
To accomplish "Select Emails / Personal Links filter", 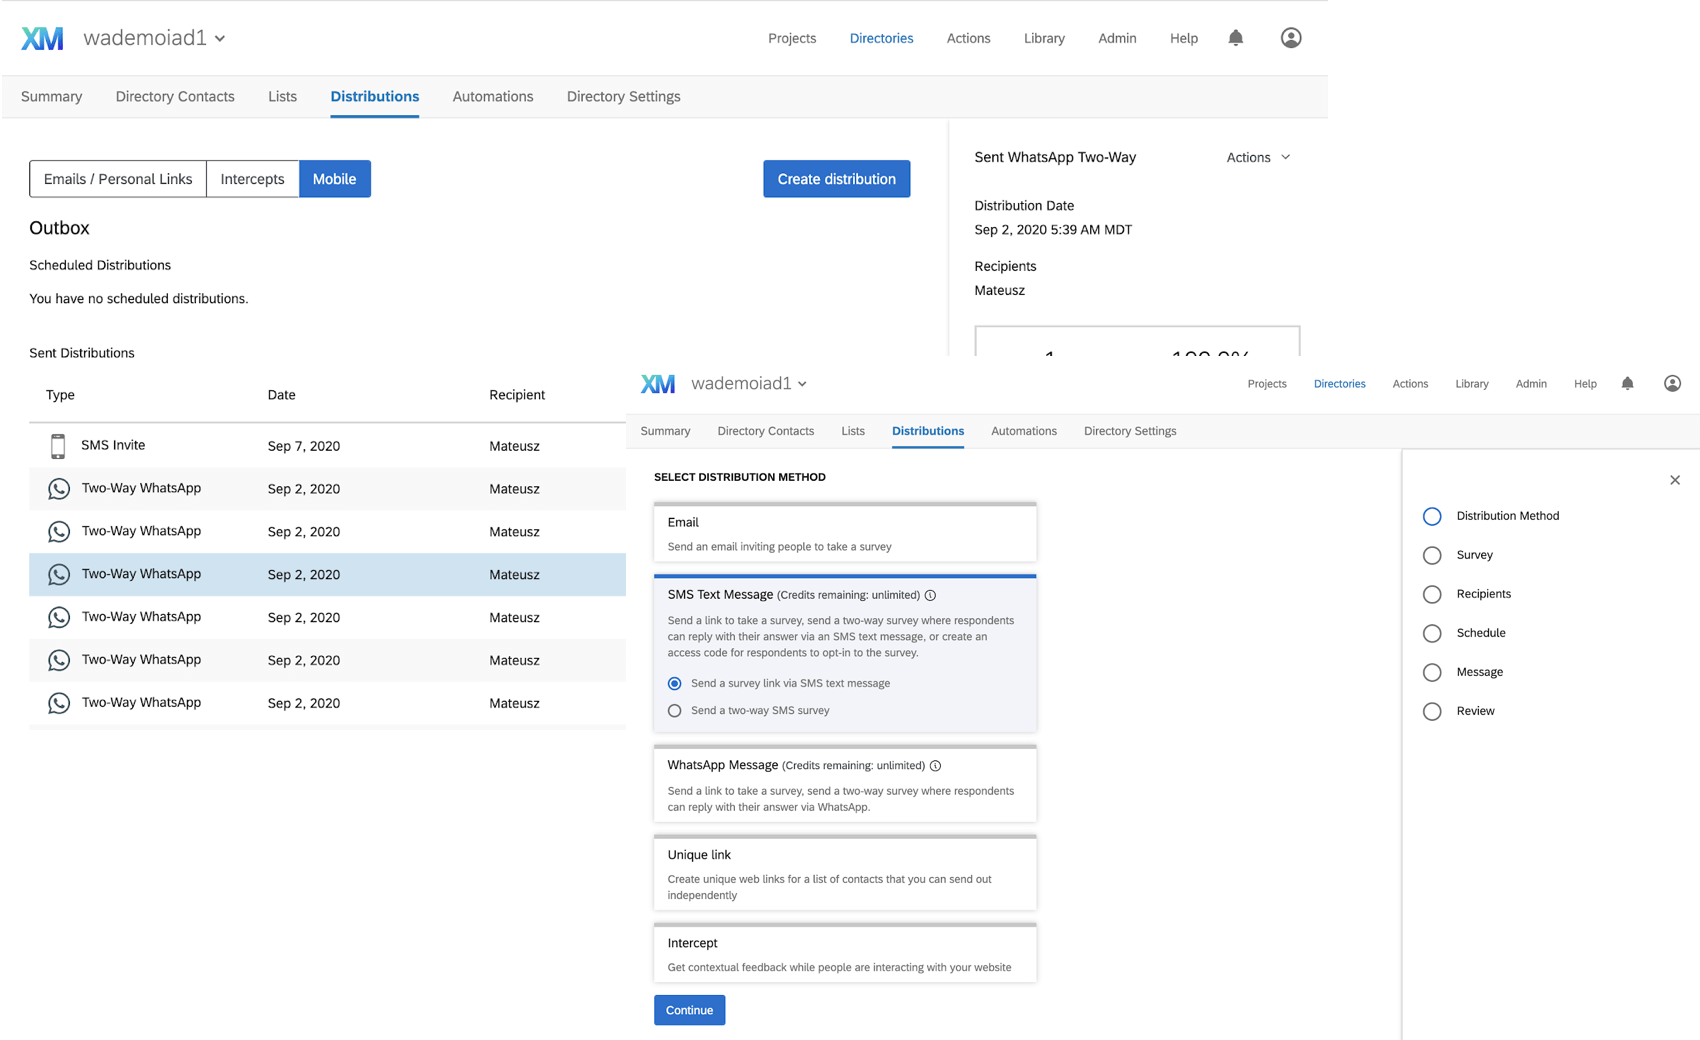I will tap(118, 179).
